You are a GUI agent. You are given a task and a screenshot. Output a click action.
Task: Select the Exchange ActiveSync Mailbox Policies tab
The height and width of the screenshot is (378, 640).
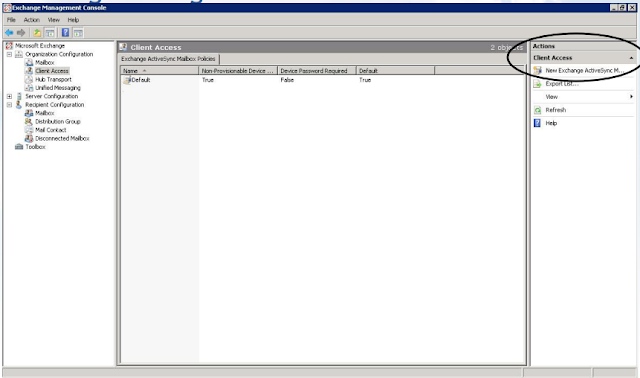point(168,59)
